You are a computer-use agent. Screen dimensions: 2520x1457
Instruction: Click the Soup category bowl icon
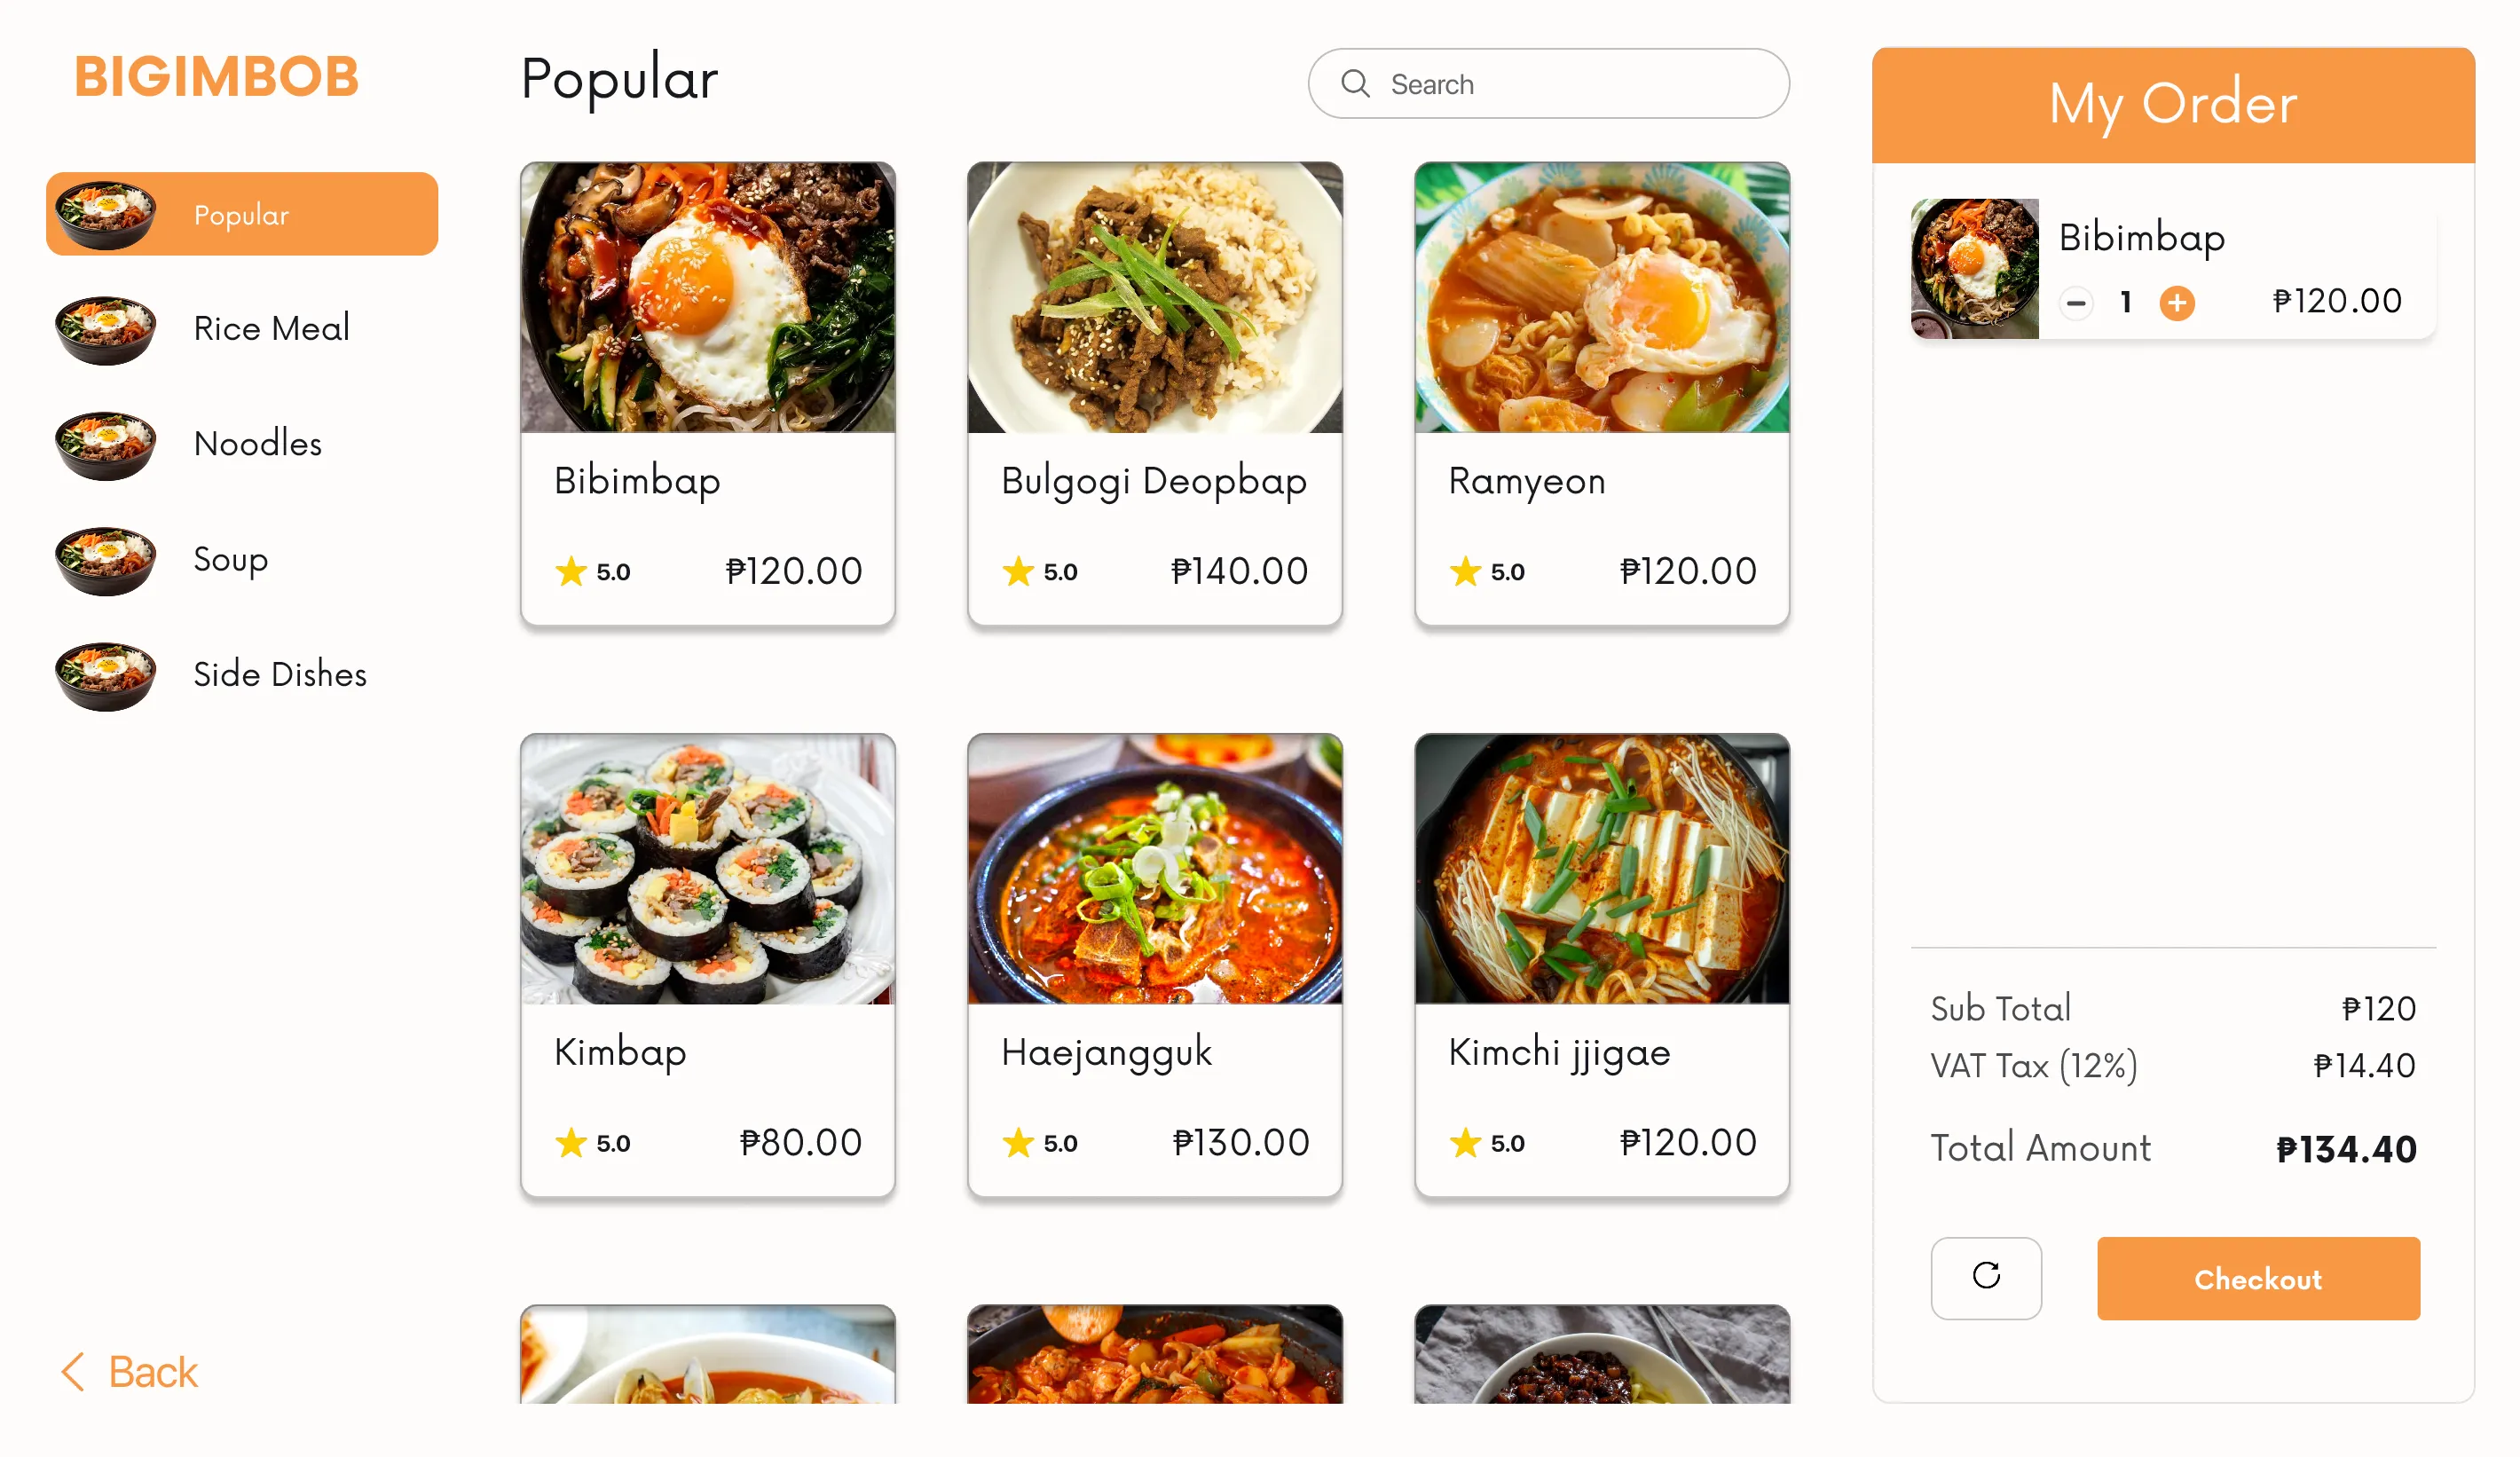tap(106, 560)
